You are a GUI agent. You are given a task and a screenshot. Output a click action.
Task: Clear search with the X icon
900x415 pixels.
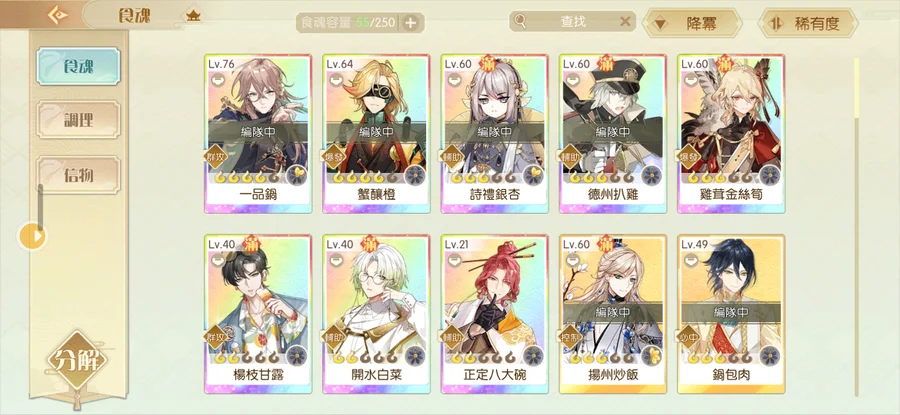click(x=625, y=22)
